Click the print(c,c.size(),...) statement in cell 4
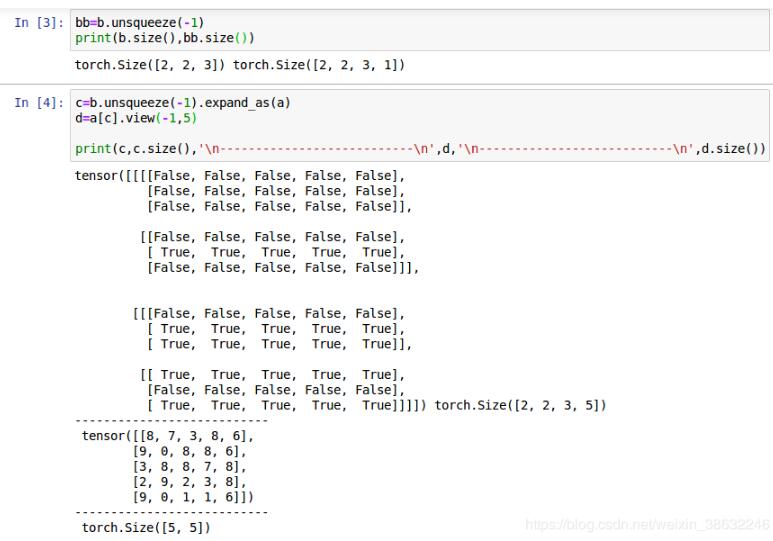Image resolution: width=773 pixels, height=541 pixels. (x=420, y=149)
